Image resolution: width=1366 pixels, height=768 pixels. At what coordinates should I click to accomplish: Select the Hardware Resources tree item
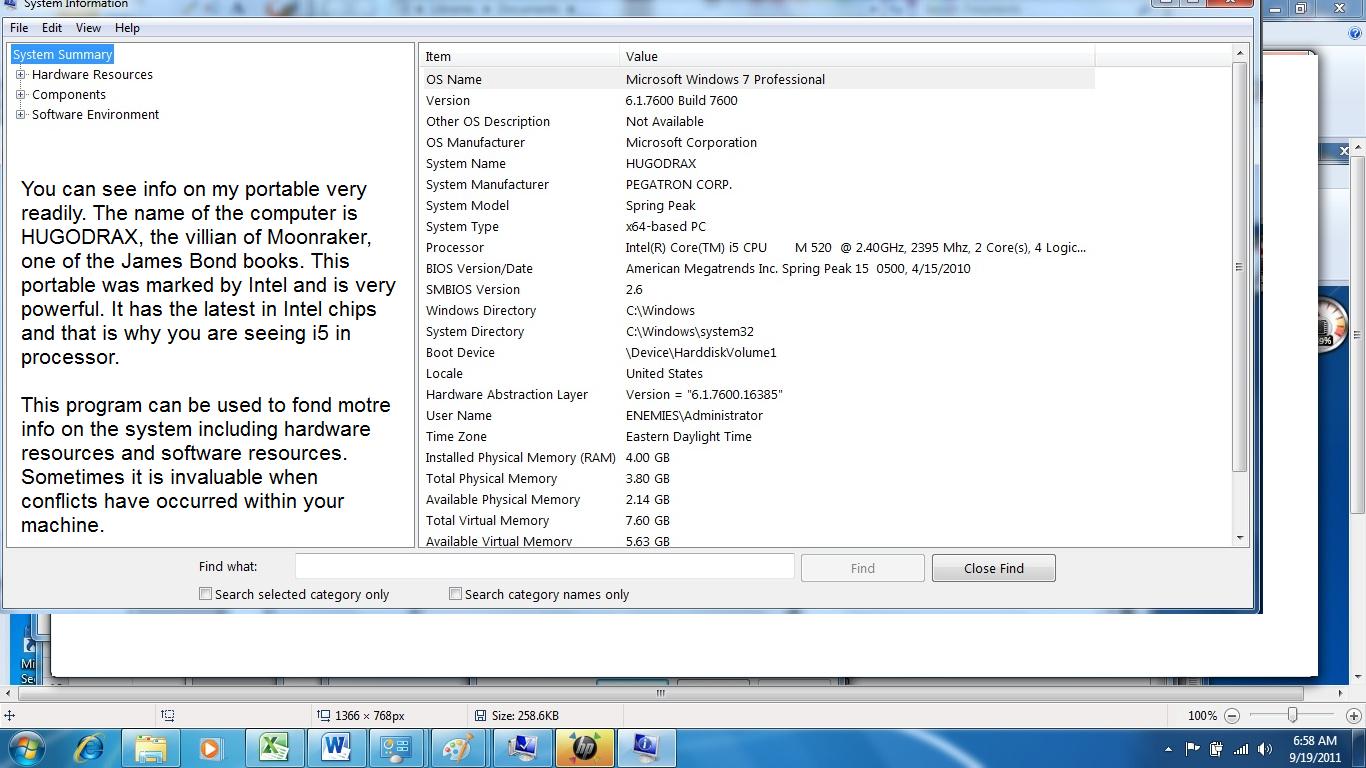tap(92, 74)
